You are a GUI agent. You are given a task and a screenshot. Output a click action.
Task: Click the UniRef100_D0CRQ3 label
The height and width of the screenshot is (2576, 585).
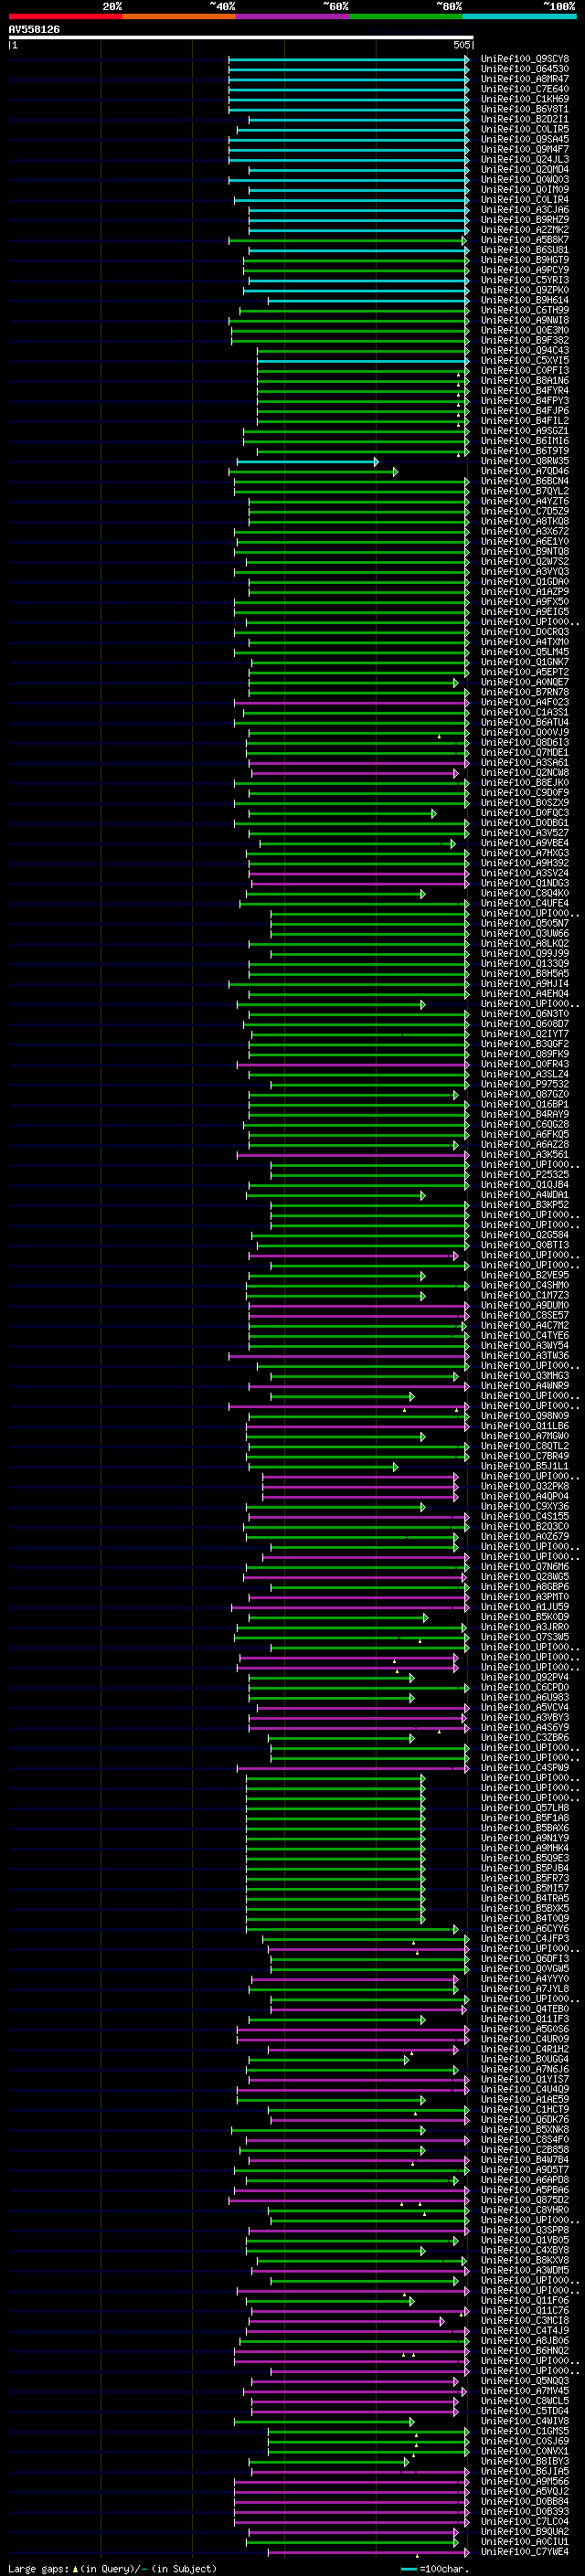point(524,632)
